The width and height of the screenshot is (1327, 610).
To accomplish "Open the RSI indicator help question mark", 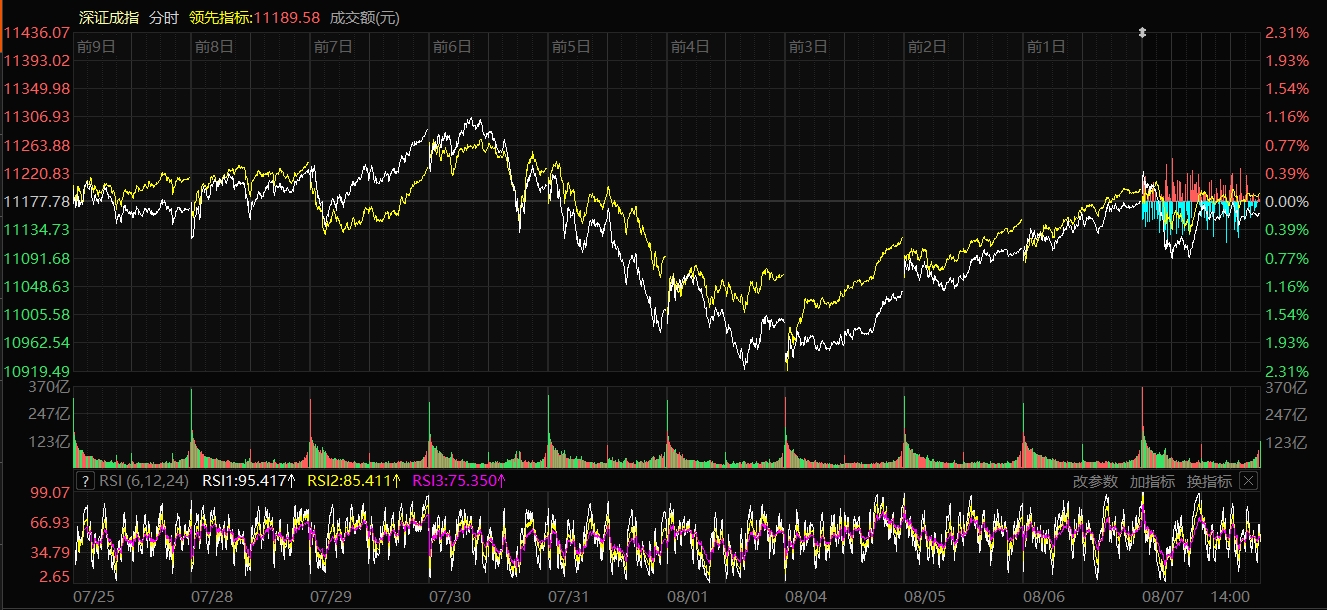I will pos(86,481).
